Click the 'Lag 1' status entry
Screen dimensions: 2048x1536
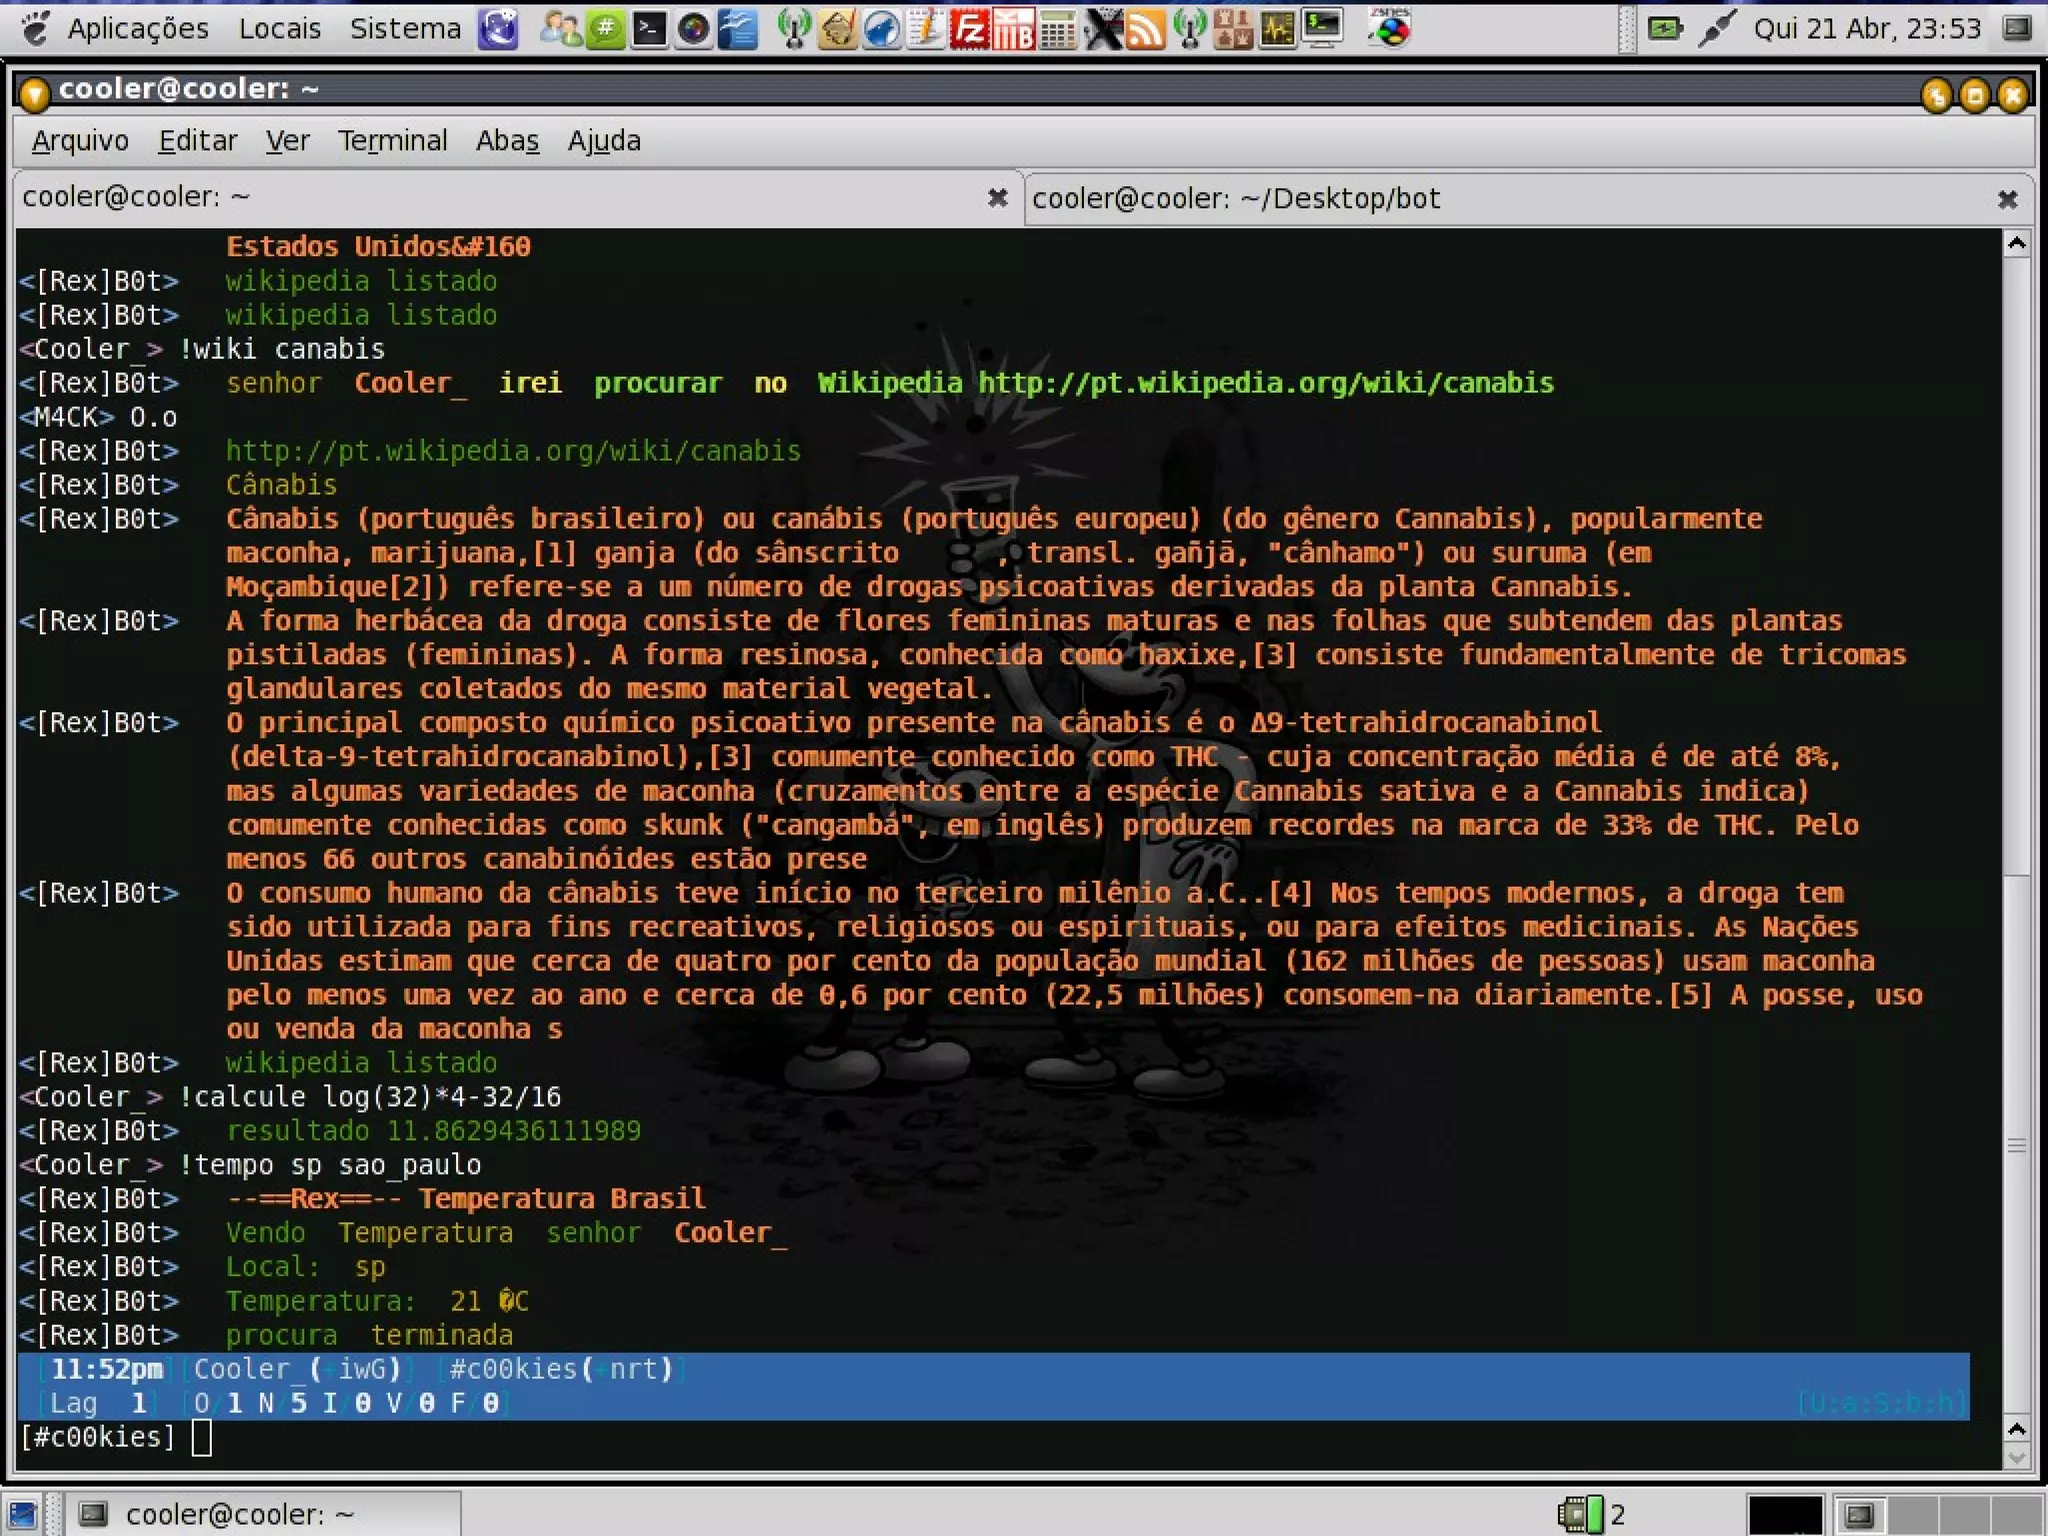(99, 1403)
